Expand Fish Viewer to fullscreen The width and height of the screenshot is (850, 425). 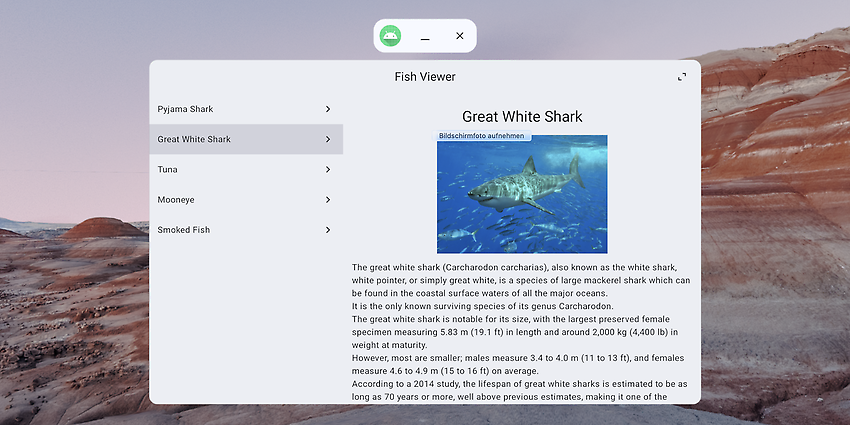[x=682, y=77]
